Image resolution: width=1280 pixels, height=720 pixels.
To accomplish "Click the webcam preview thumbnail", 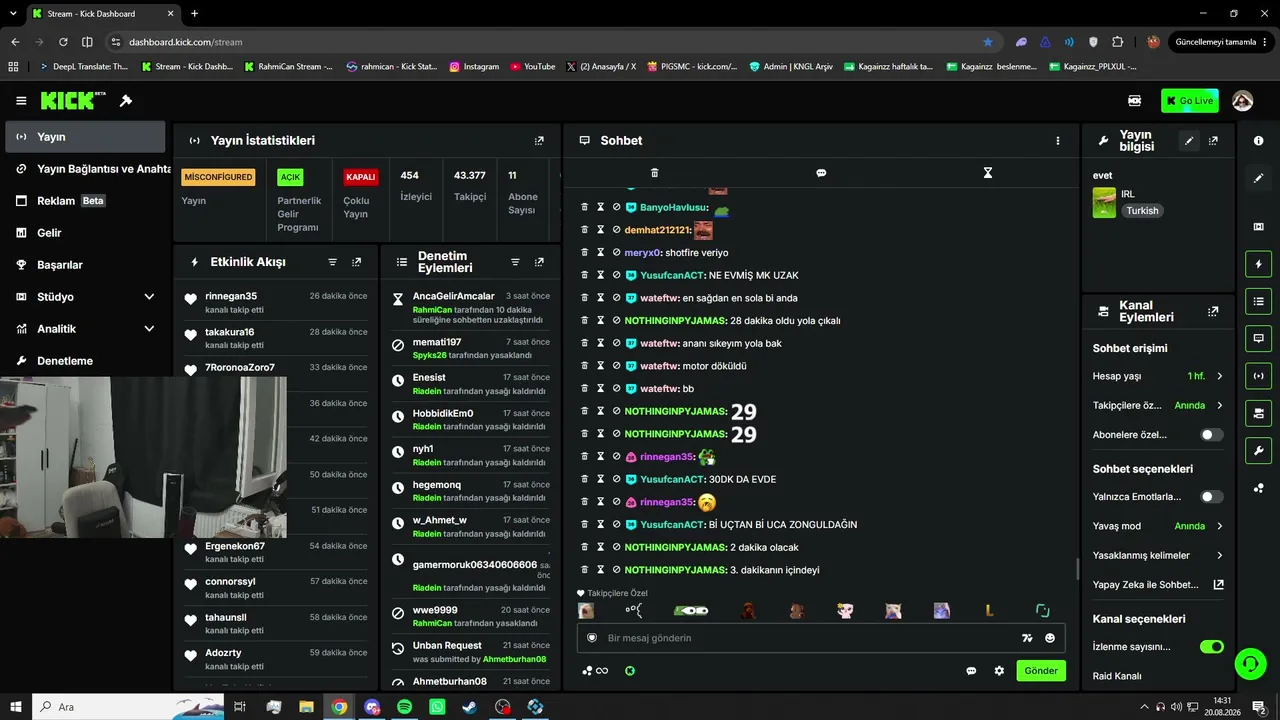I will (143, 457).
